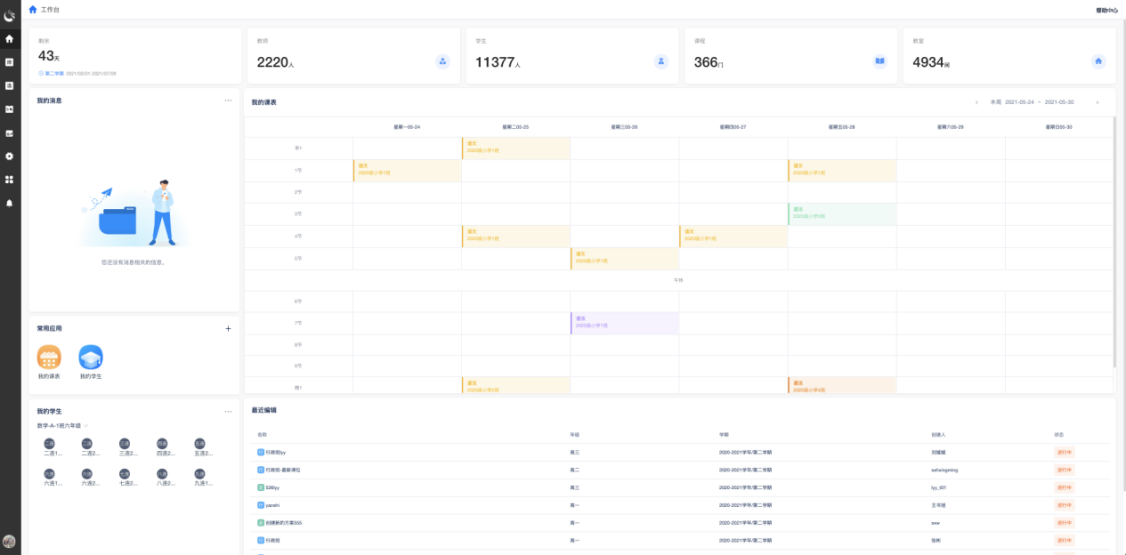Click the 工作台 breadcrumb tab at top
Screen dimensions: 1126x555
[x=51, y=9]
